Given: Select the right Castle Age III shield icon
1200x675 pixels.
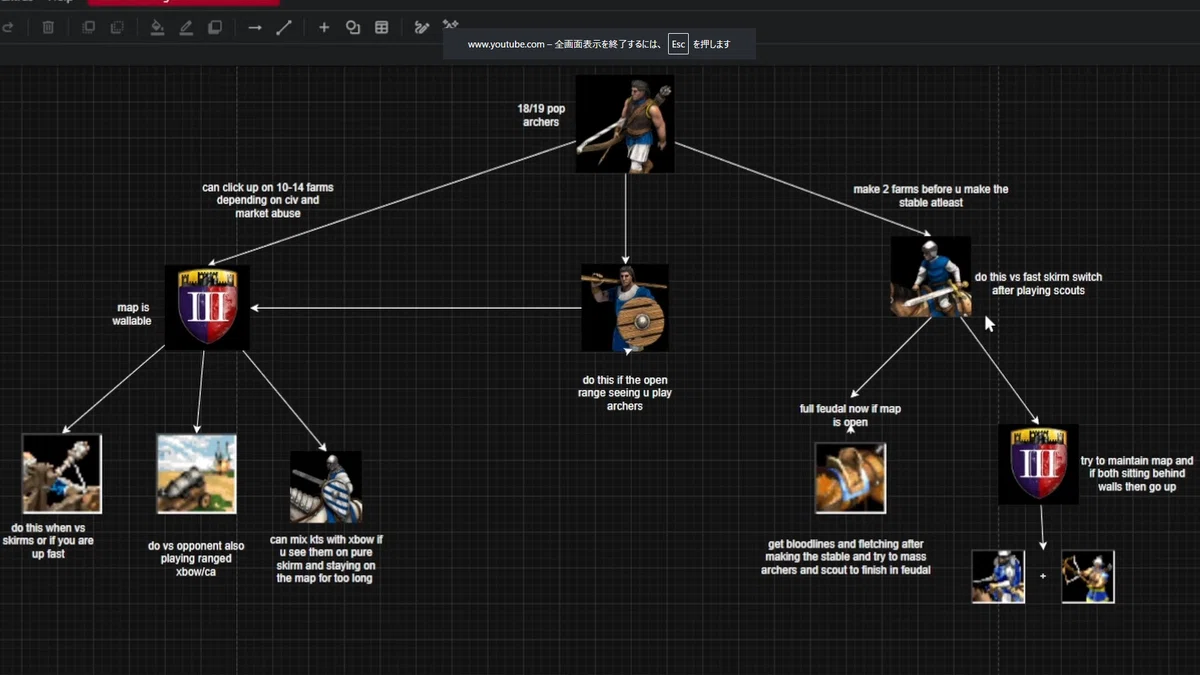Looking at the screenshot, I should point(1038,464).
